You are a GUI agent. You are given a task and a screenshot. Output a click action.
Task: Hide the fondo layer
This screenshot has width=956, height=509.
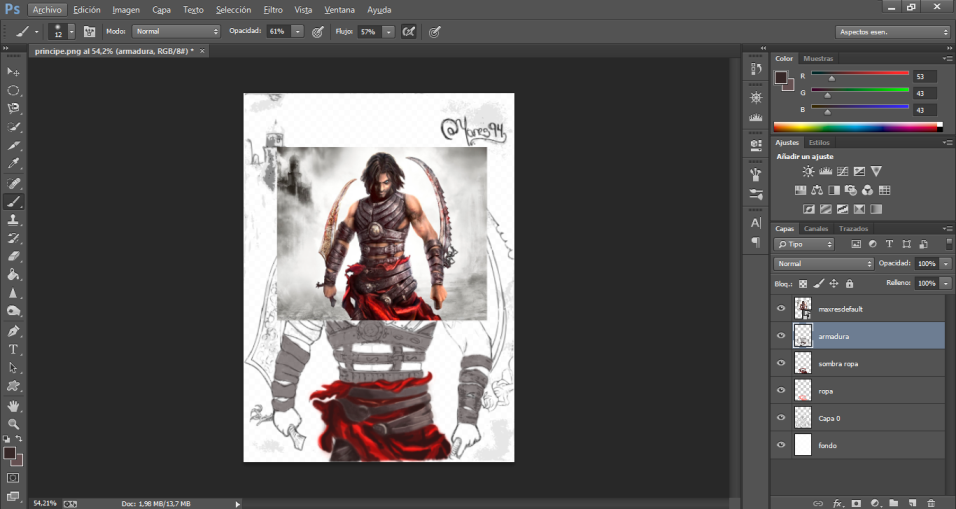point(781,445)
